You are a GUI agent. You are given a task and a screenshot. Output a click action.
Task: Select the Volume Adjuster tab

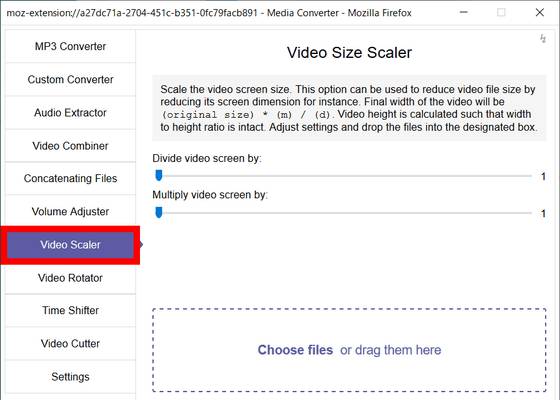pos(70,211)
